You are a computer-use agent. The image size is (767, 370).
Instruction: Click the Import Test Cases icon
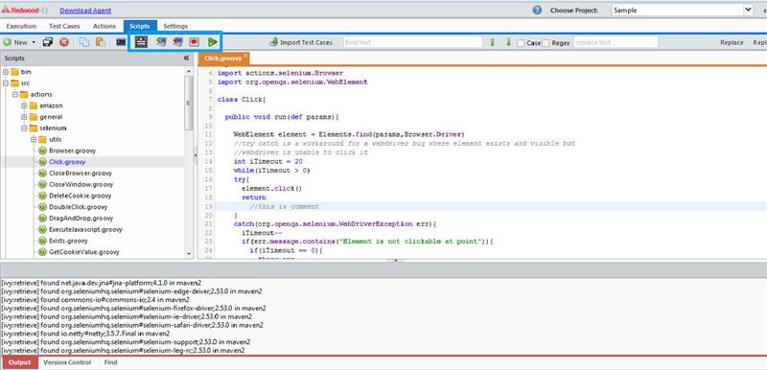click(x=274, y=43)
